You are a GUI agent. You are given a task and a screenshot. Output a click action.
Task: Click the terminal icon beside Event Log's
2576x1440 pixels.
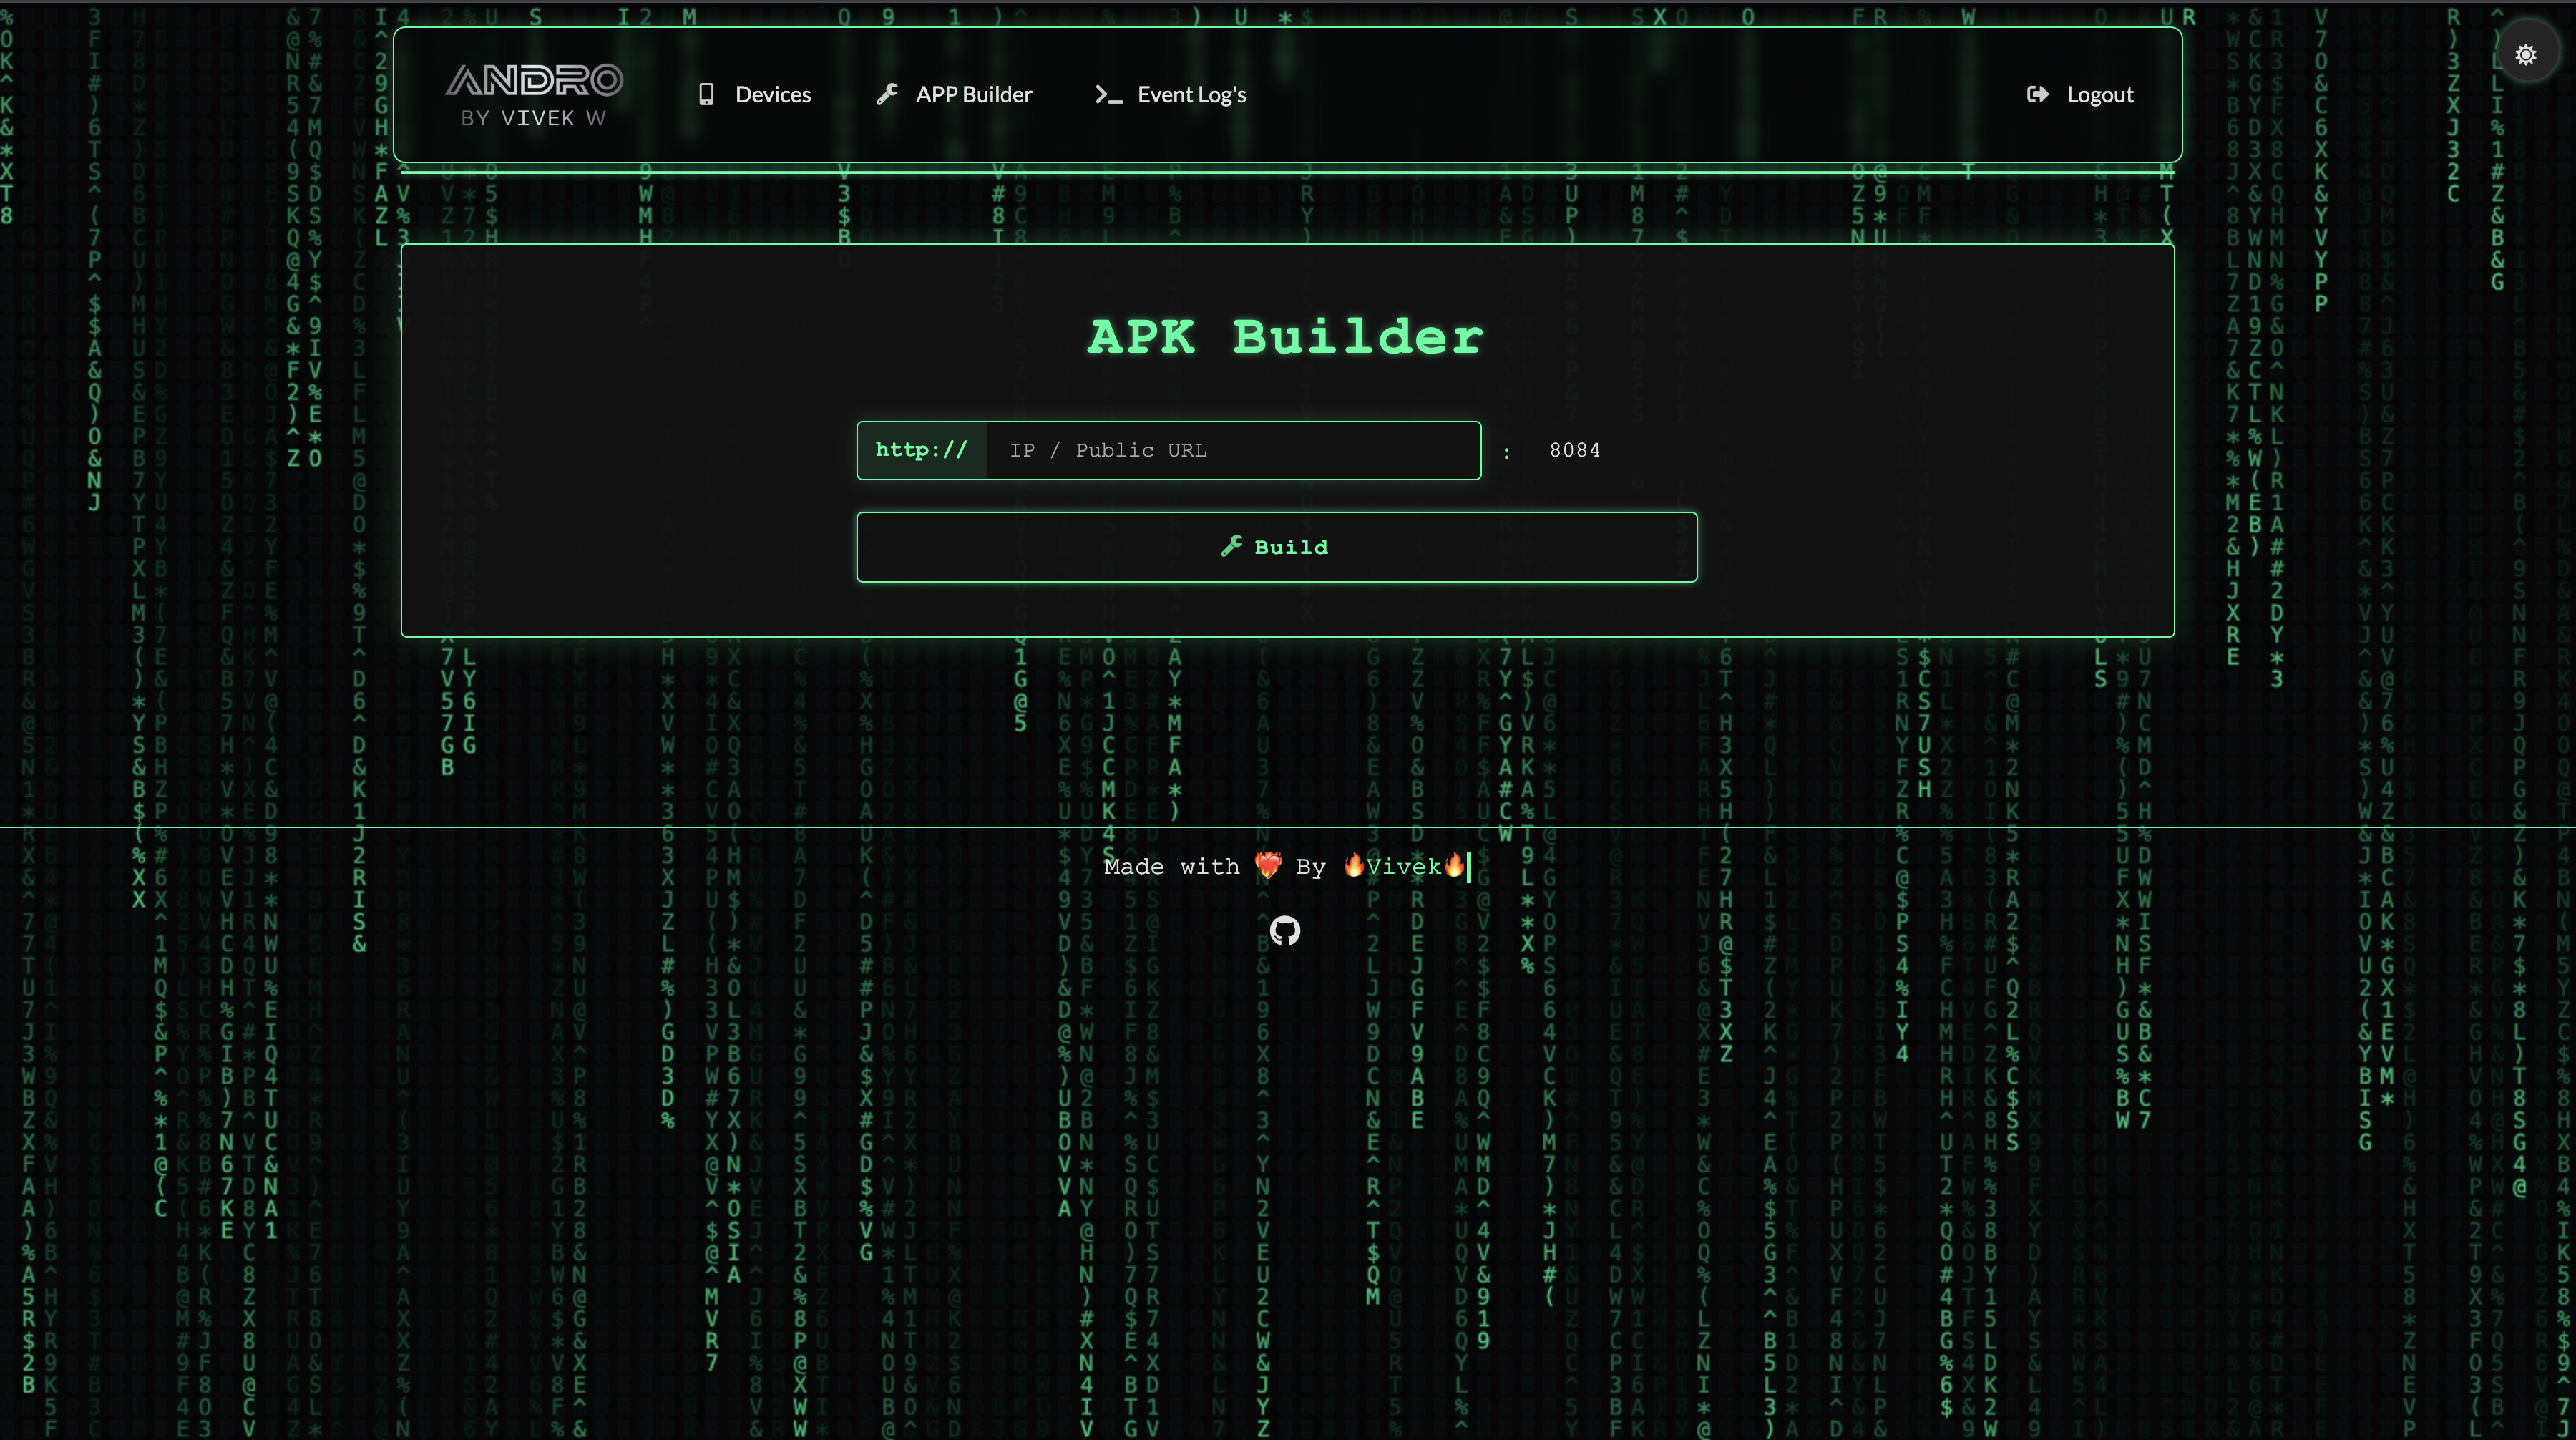point(1108,94)
